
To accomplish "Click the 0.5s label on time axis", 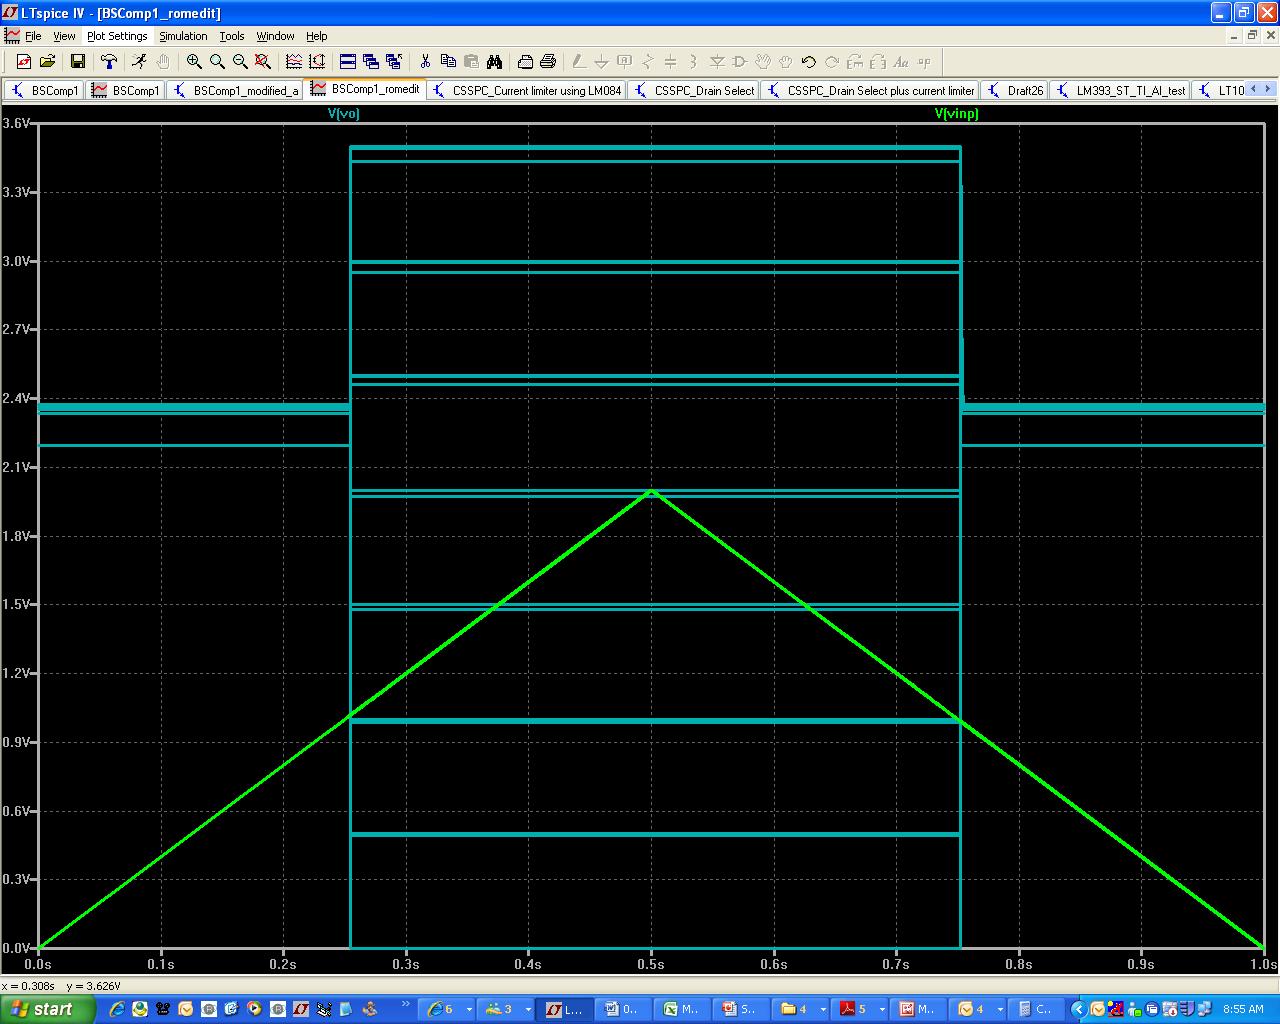I will [651, 964].
